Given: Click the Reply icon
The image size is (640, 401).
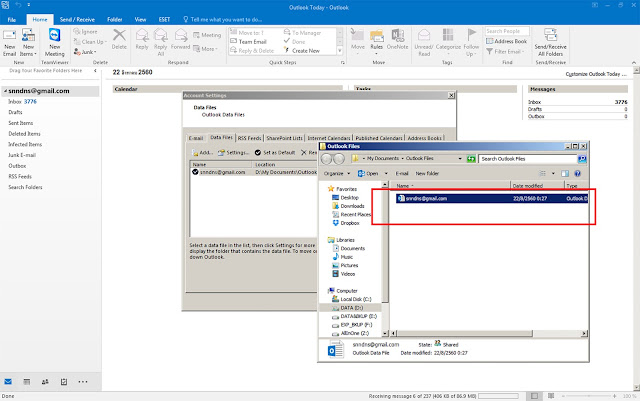Looking at the screenshot, I should tap(142, 39).
